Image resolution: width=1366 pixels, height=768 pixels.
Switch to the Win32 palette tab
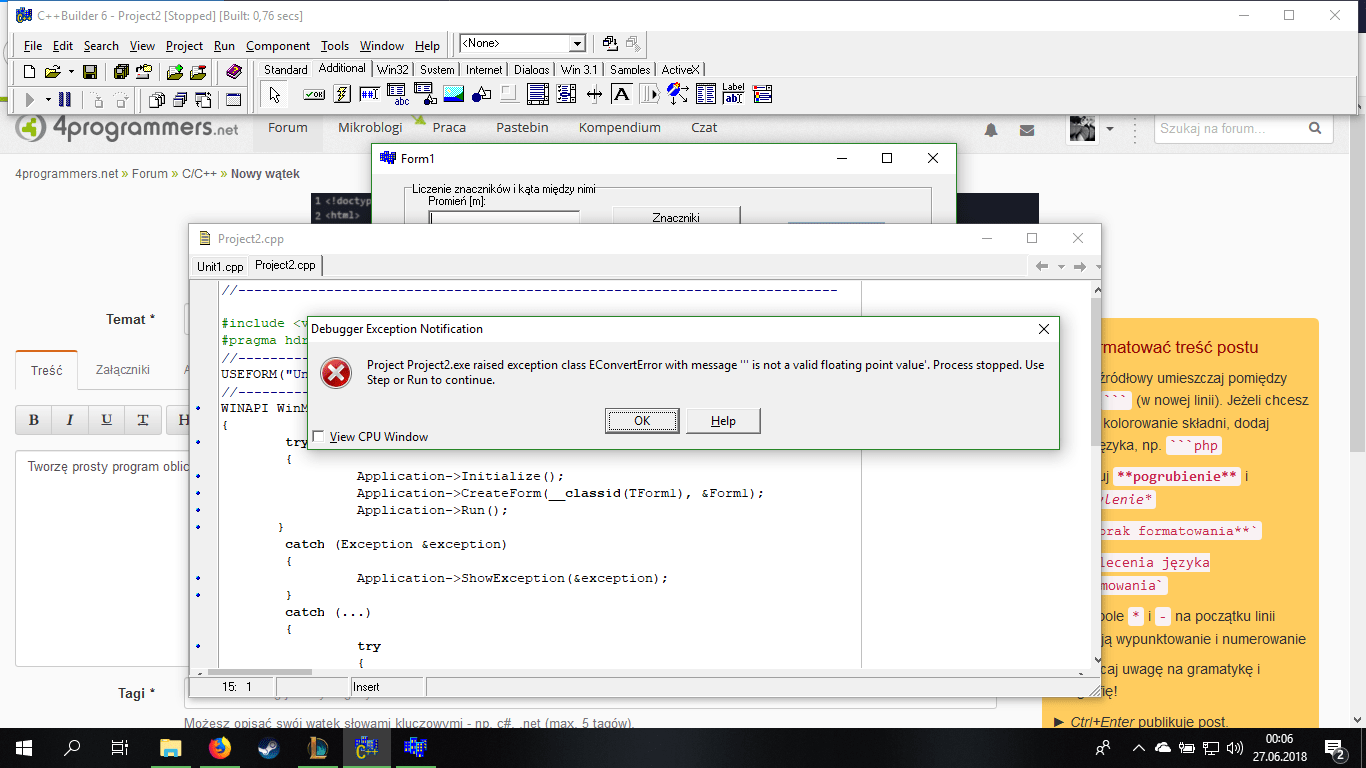pyautogui.click(x=393, y=70)
